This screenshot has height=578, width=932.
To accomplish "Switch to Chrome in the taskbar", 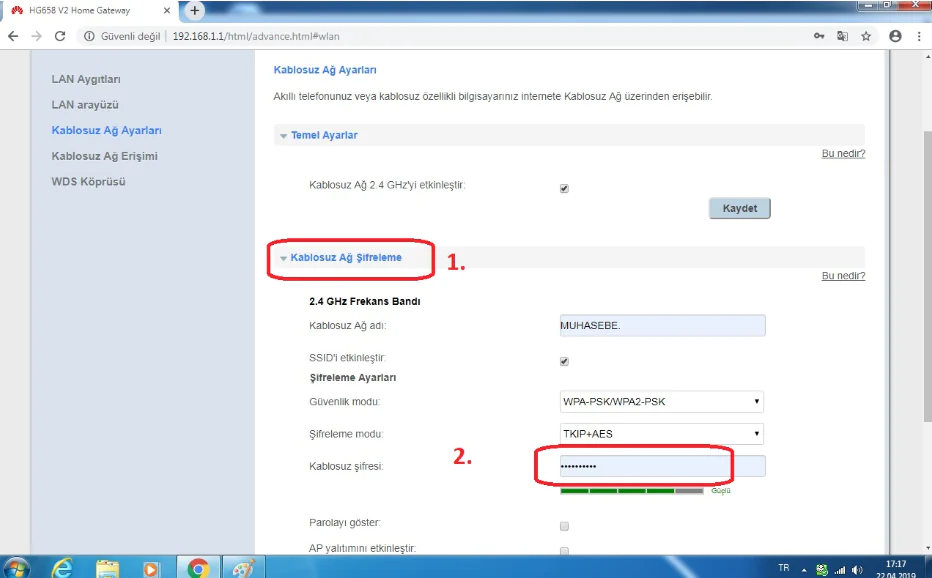I will (199, 568).
